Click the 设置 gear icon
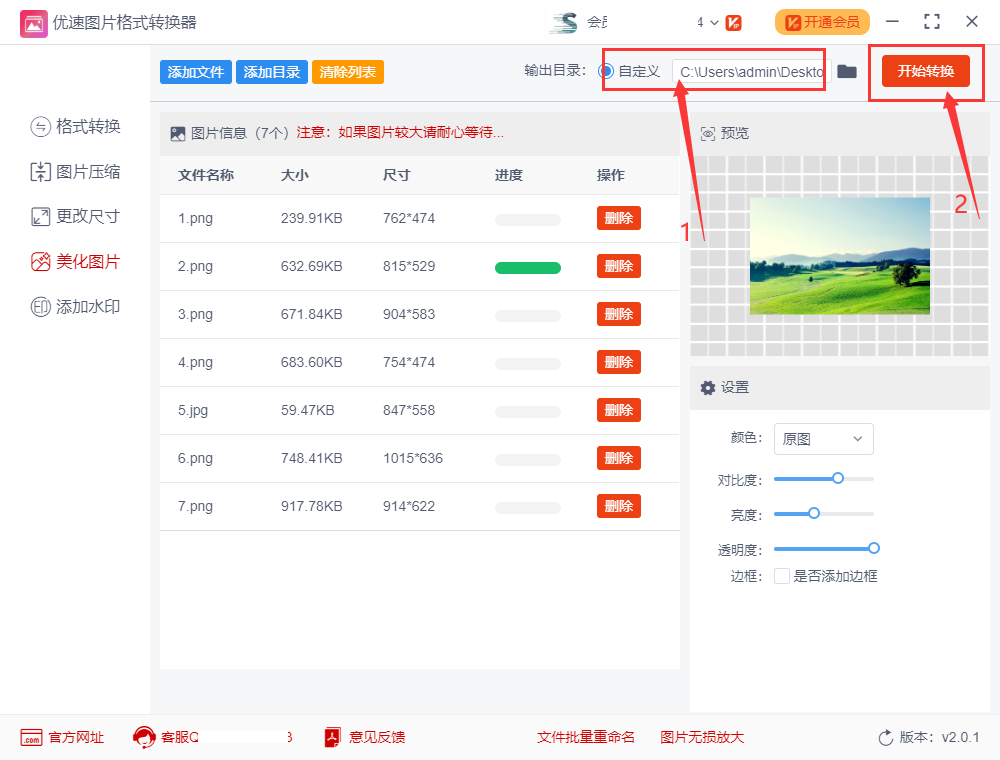The width and height of the screenshot is (1000, 760). 708,387
